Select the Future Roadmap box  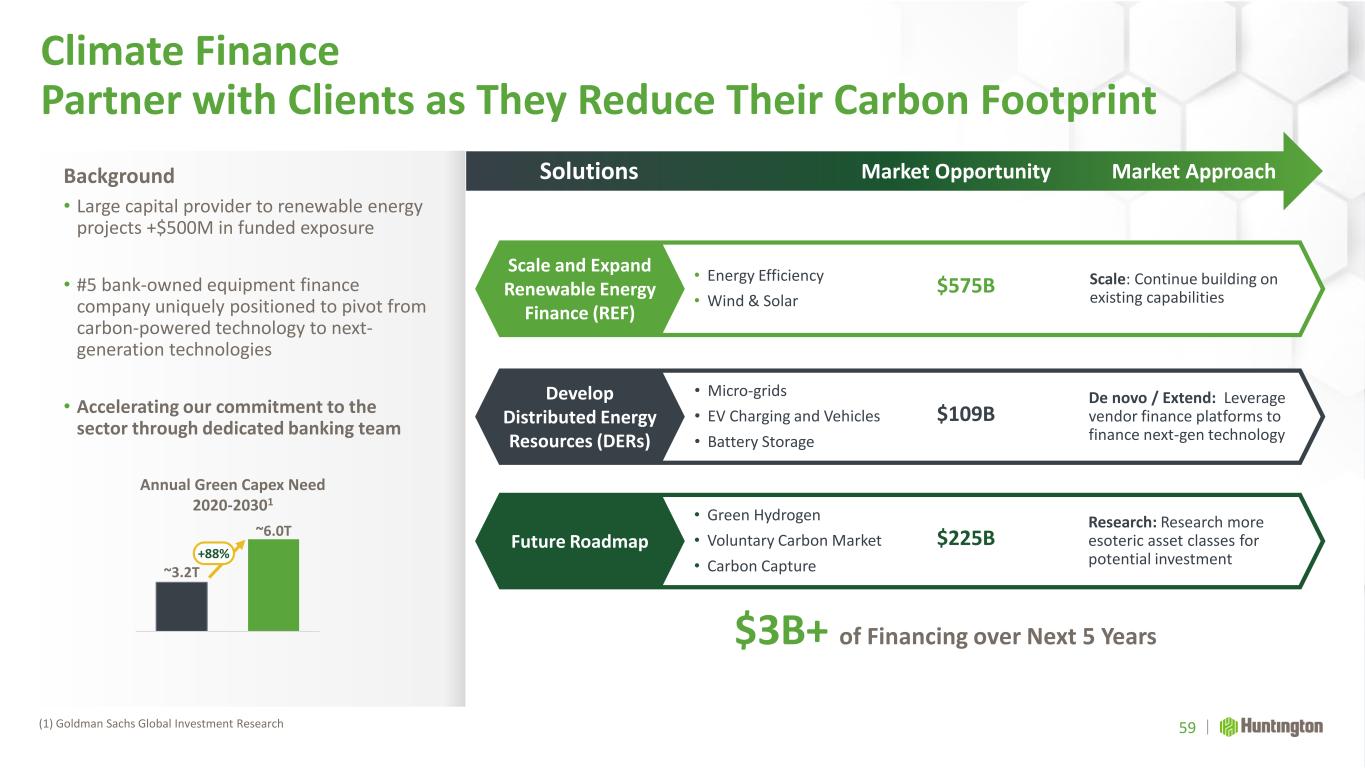(x=578, y=541)
